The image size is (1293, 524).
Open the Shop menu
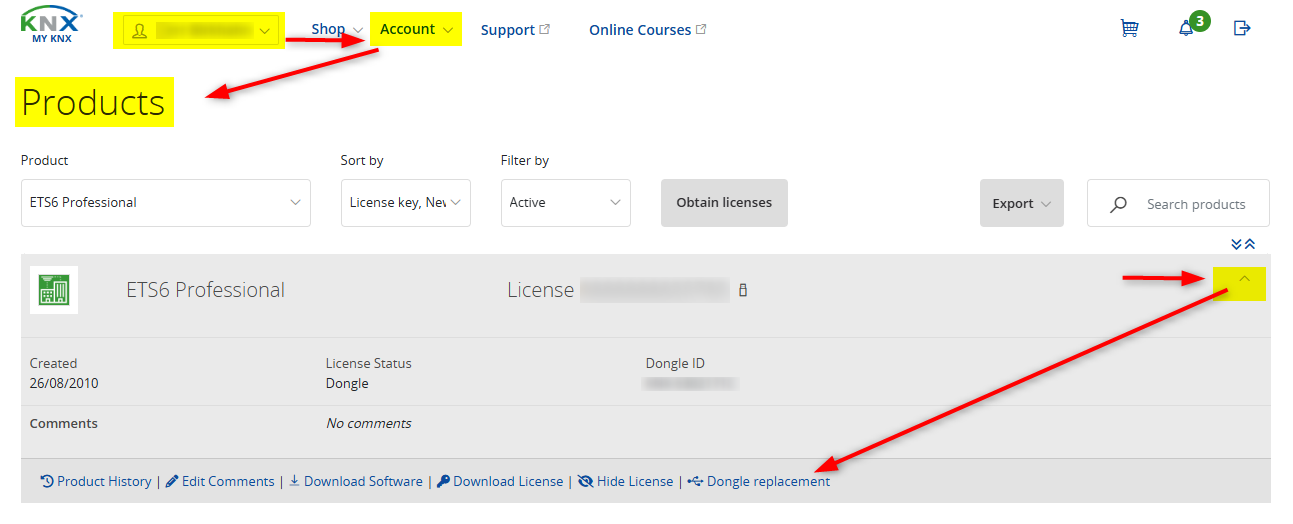[336, 29]
